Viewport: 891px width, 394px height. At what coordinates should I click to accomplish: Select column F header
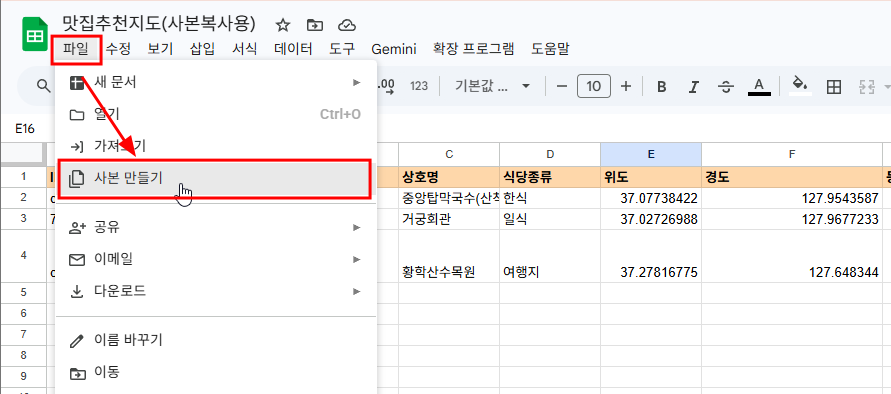792,154
